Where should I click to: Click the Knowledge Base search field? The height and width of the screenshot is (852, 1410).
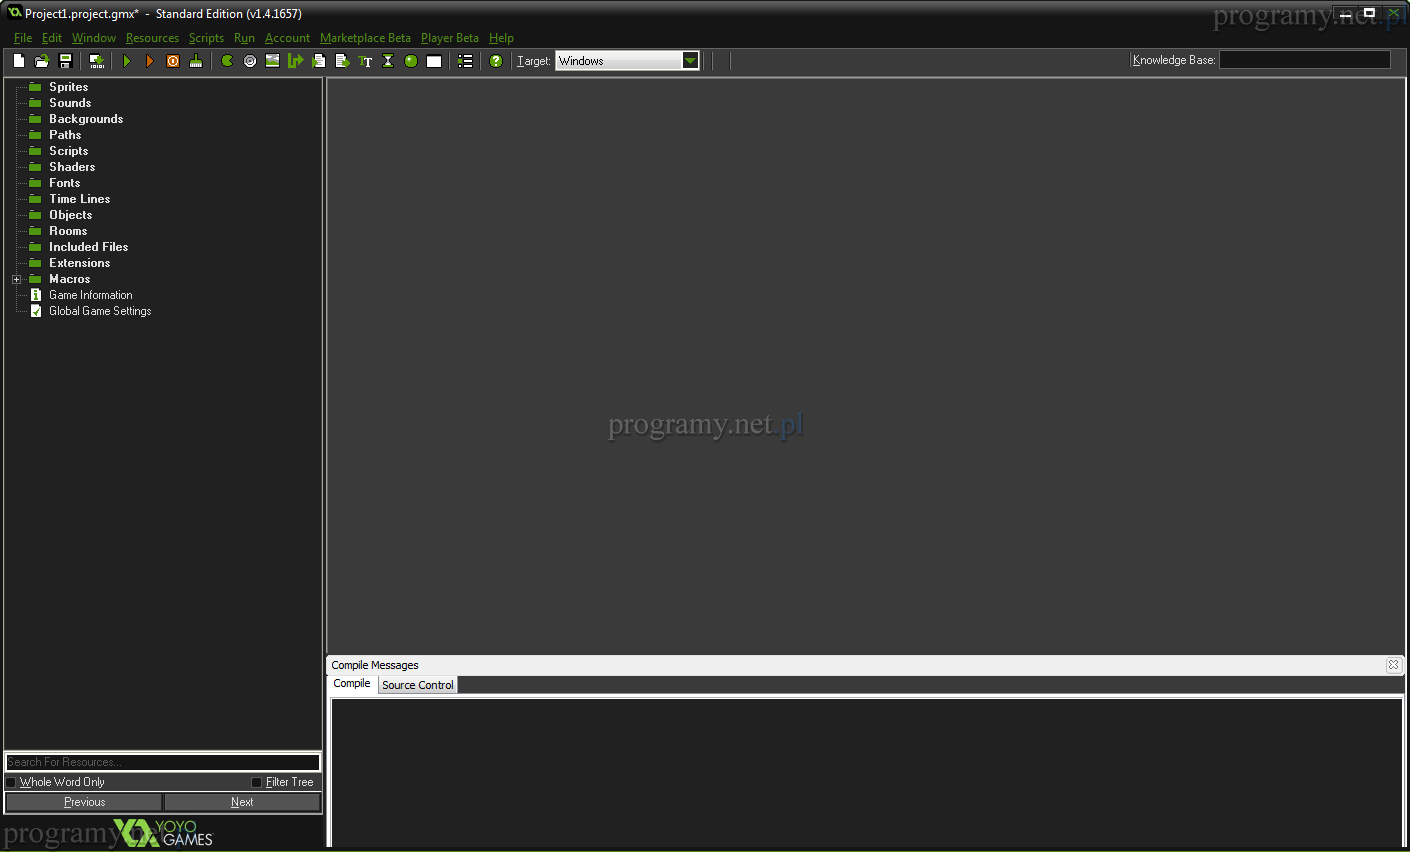click(x=1304, y=60)
